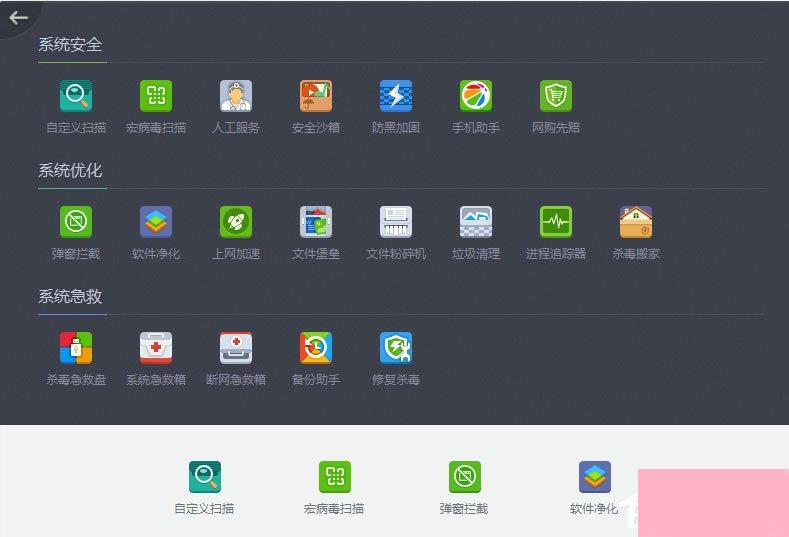
Task: Launch the 进程追踪器 monitor icon
Action: point(556,221)
